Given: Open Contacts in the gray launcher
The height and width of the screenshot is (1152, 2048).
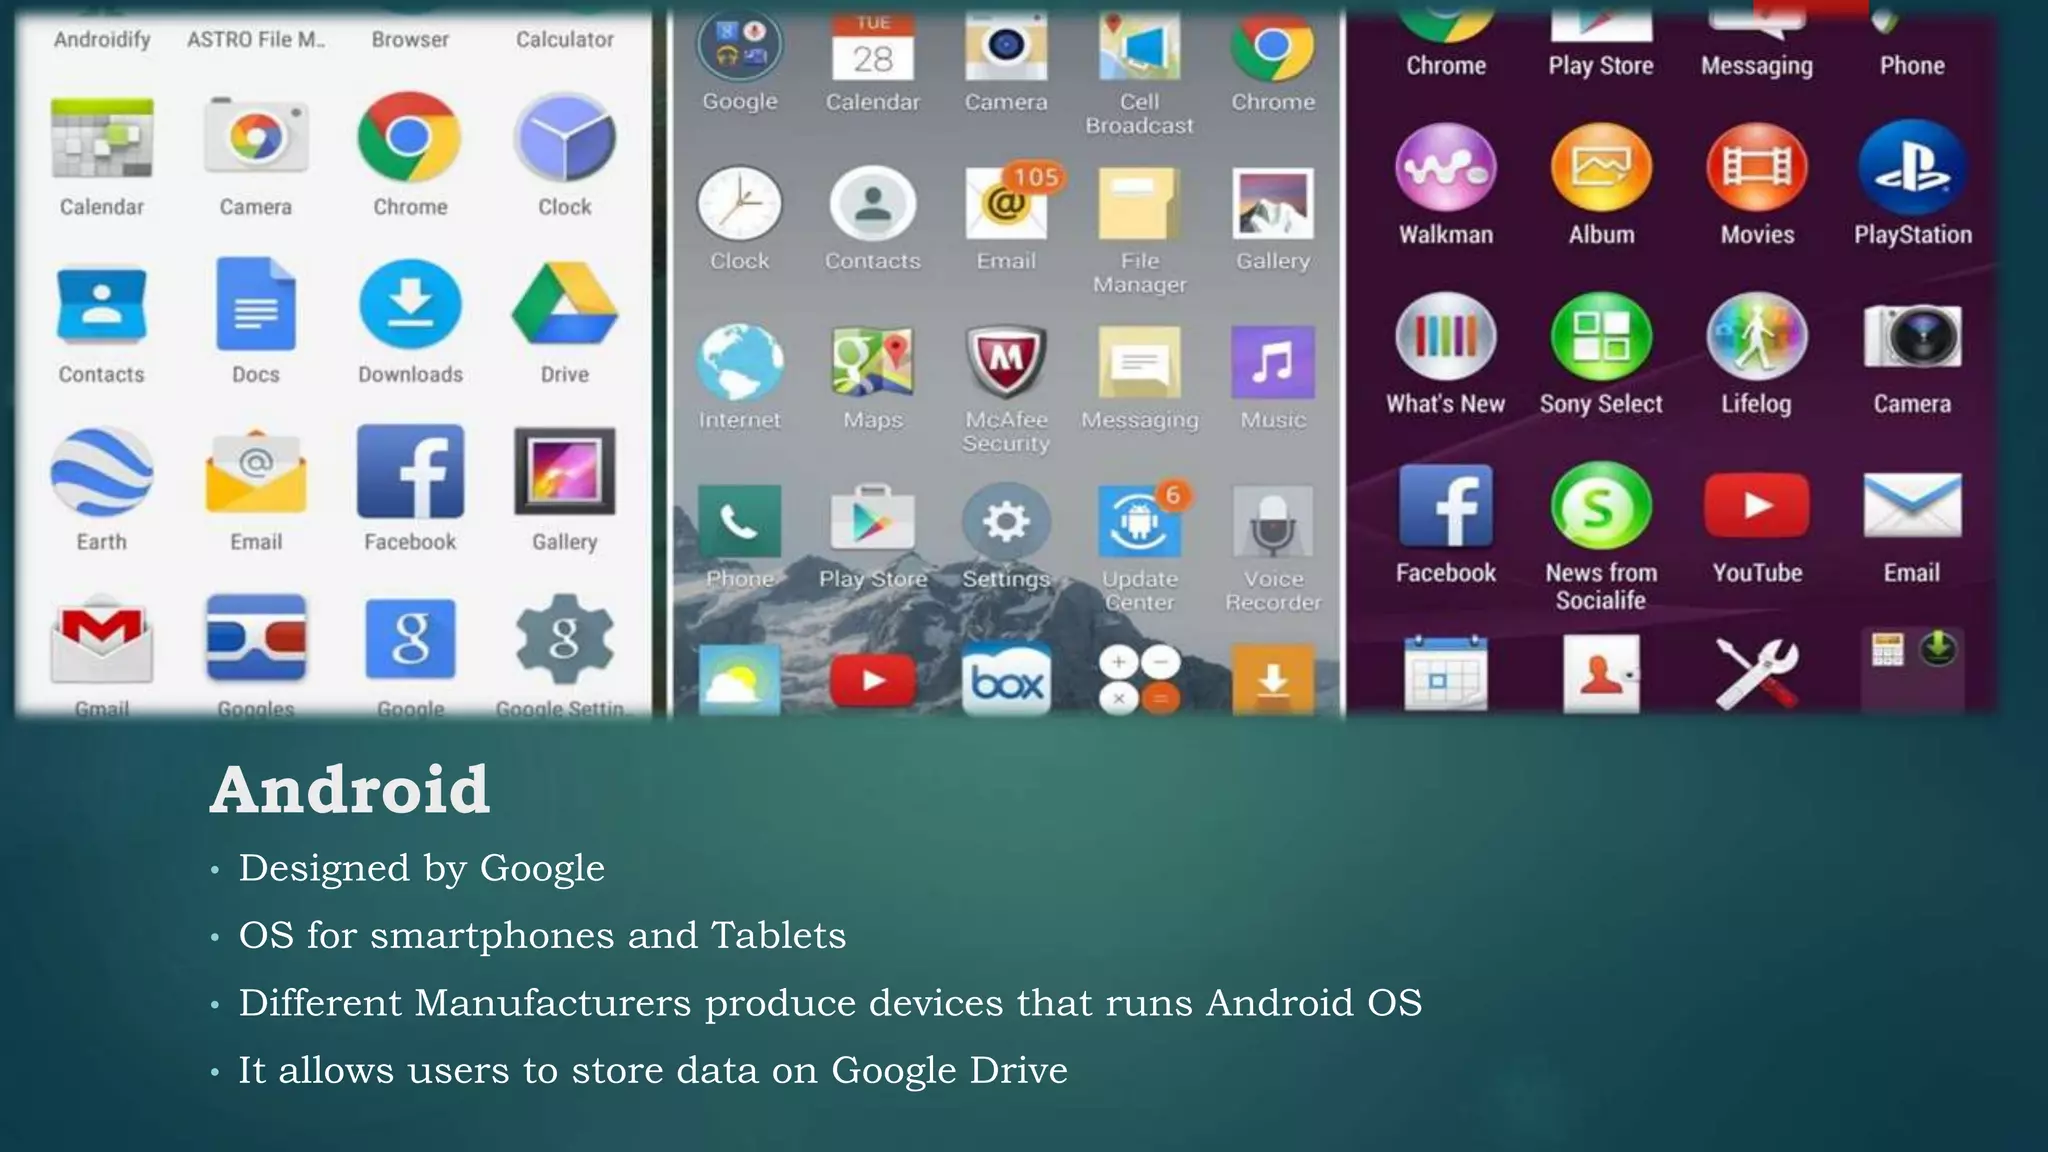Looking at the screenshot, I should 873,205.
